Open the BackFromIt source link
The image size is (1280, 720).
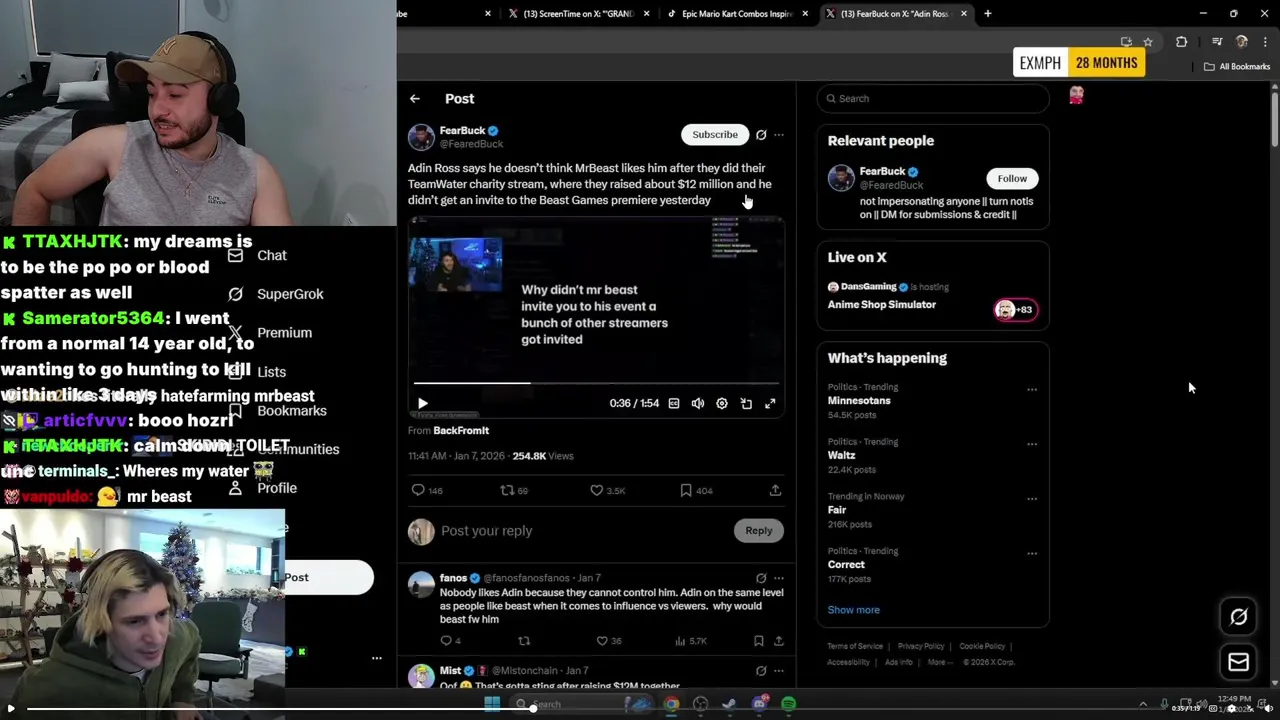pos(461,430)
